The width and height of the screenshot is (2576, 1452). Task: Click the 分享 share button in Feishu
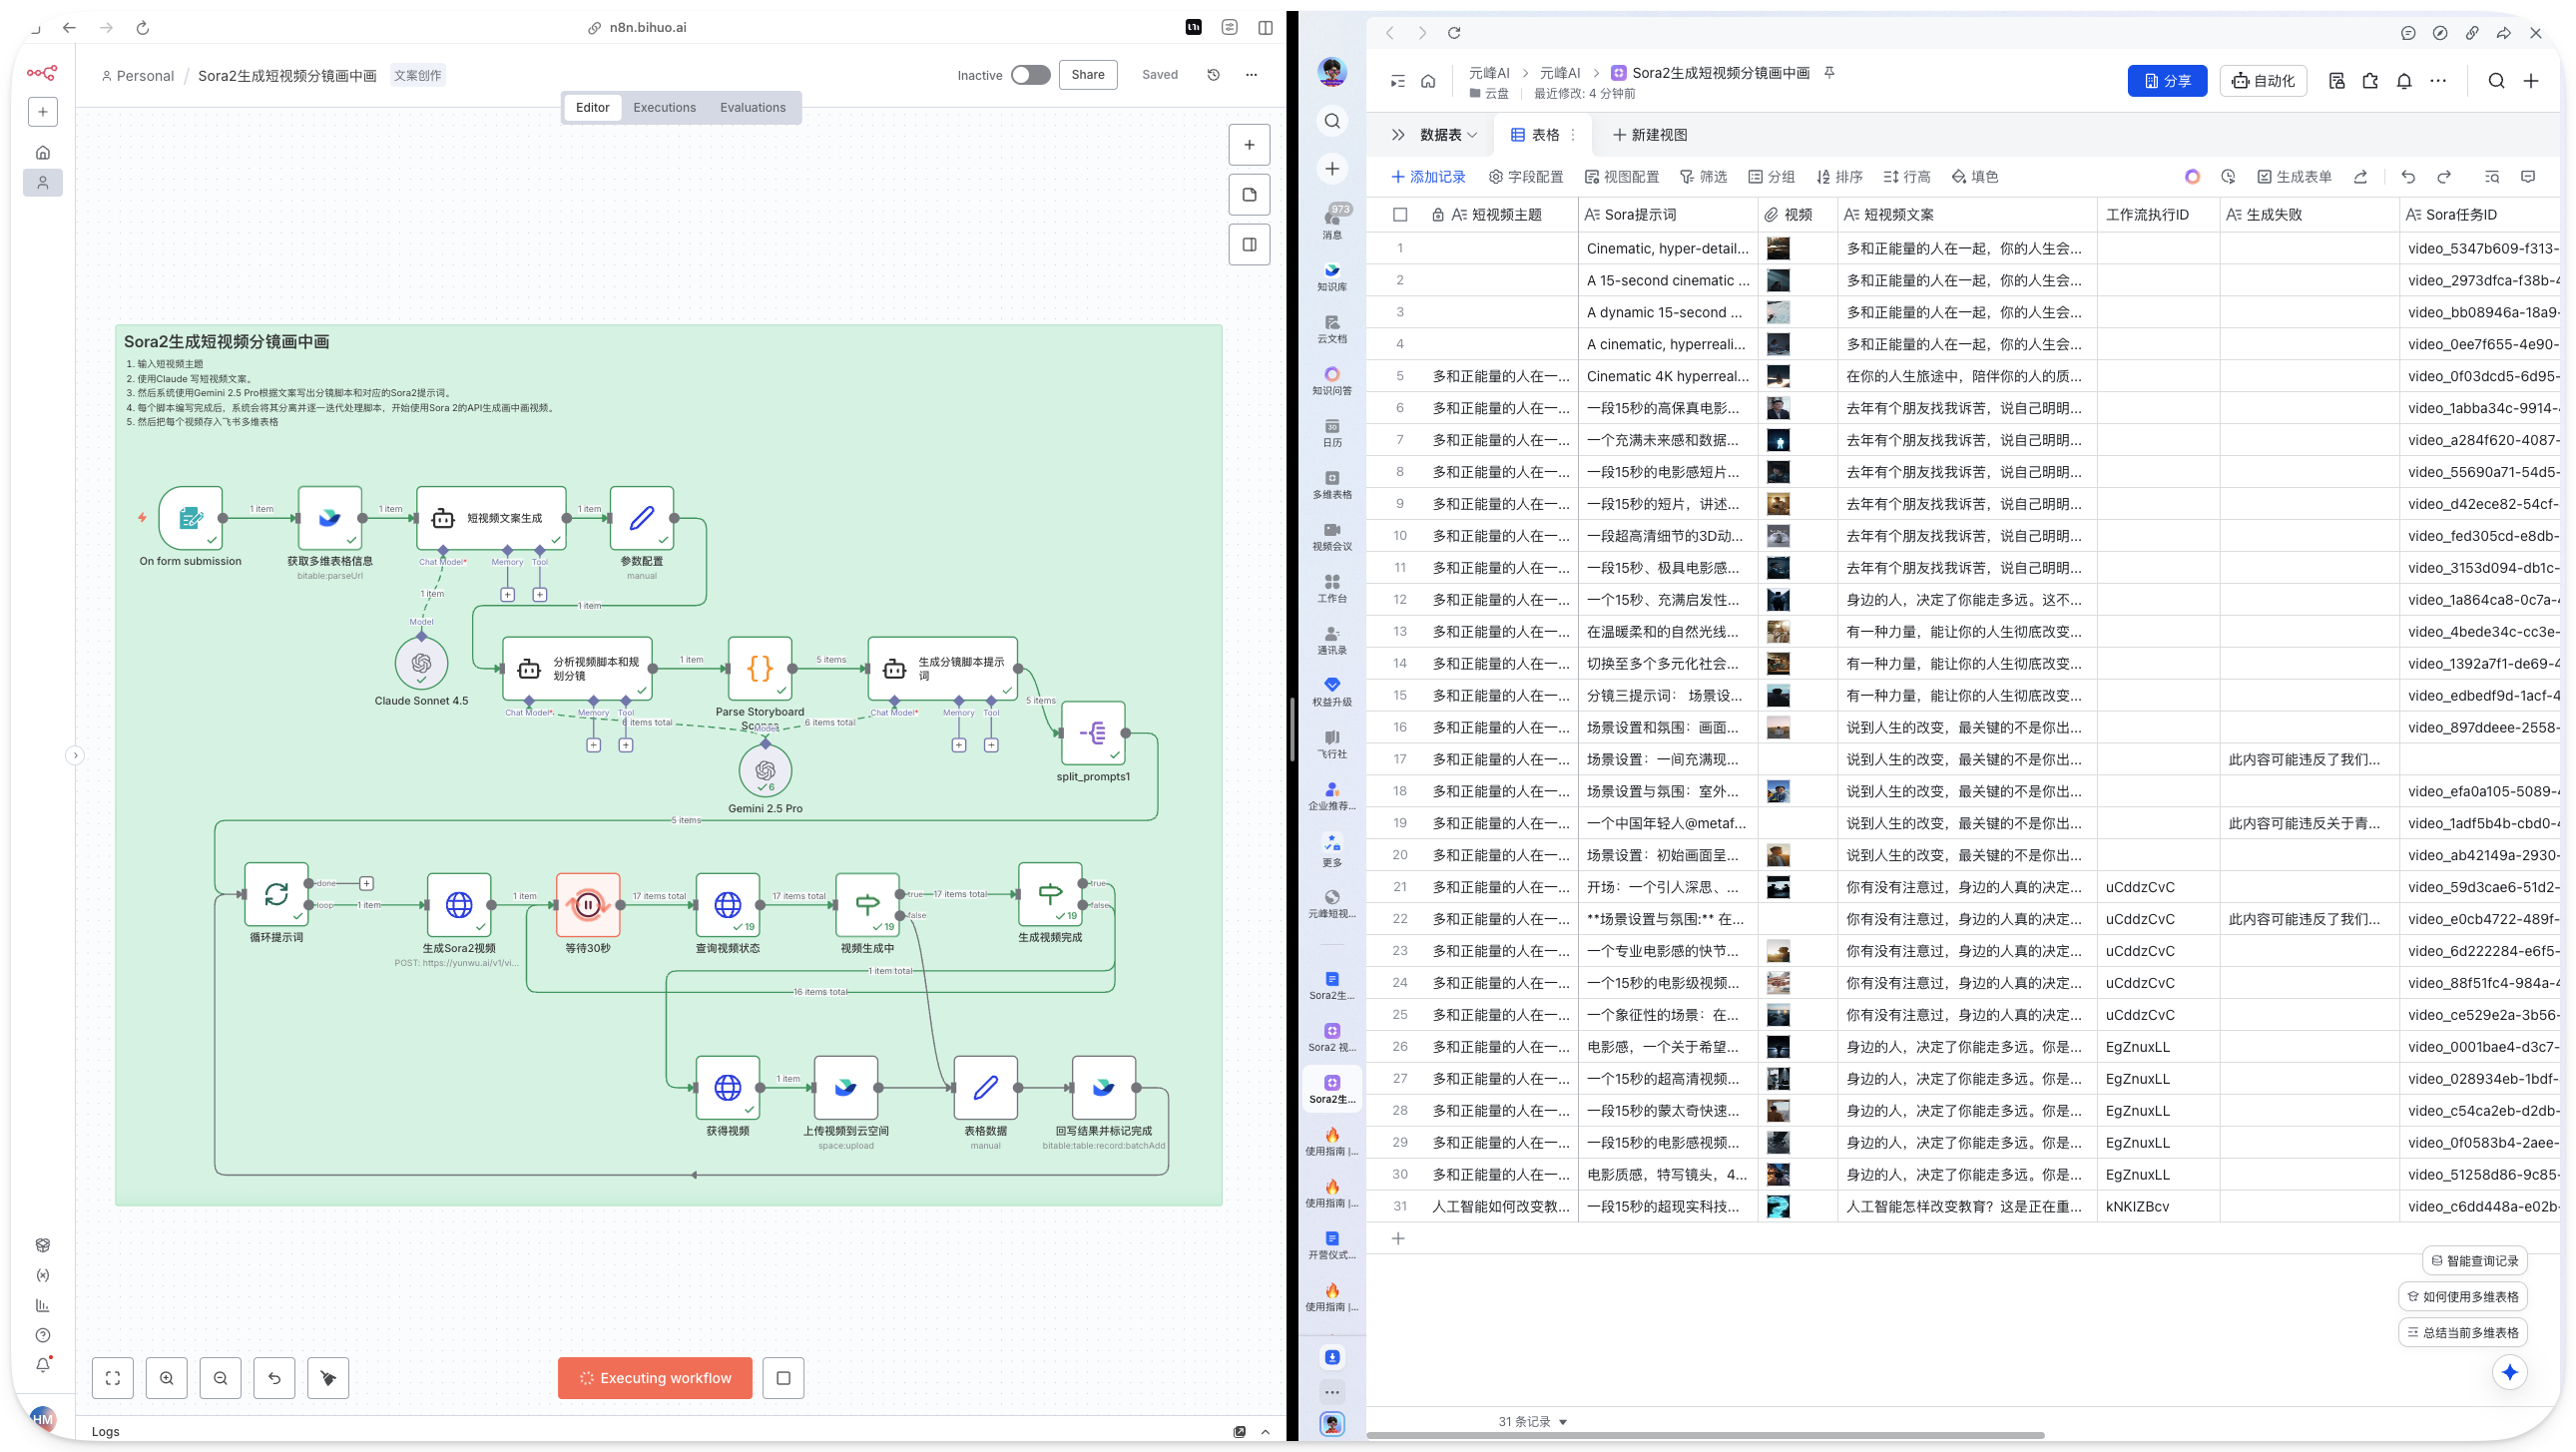[x=2167, y=81]
